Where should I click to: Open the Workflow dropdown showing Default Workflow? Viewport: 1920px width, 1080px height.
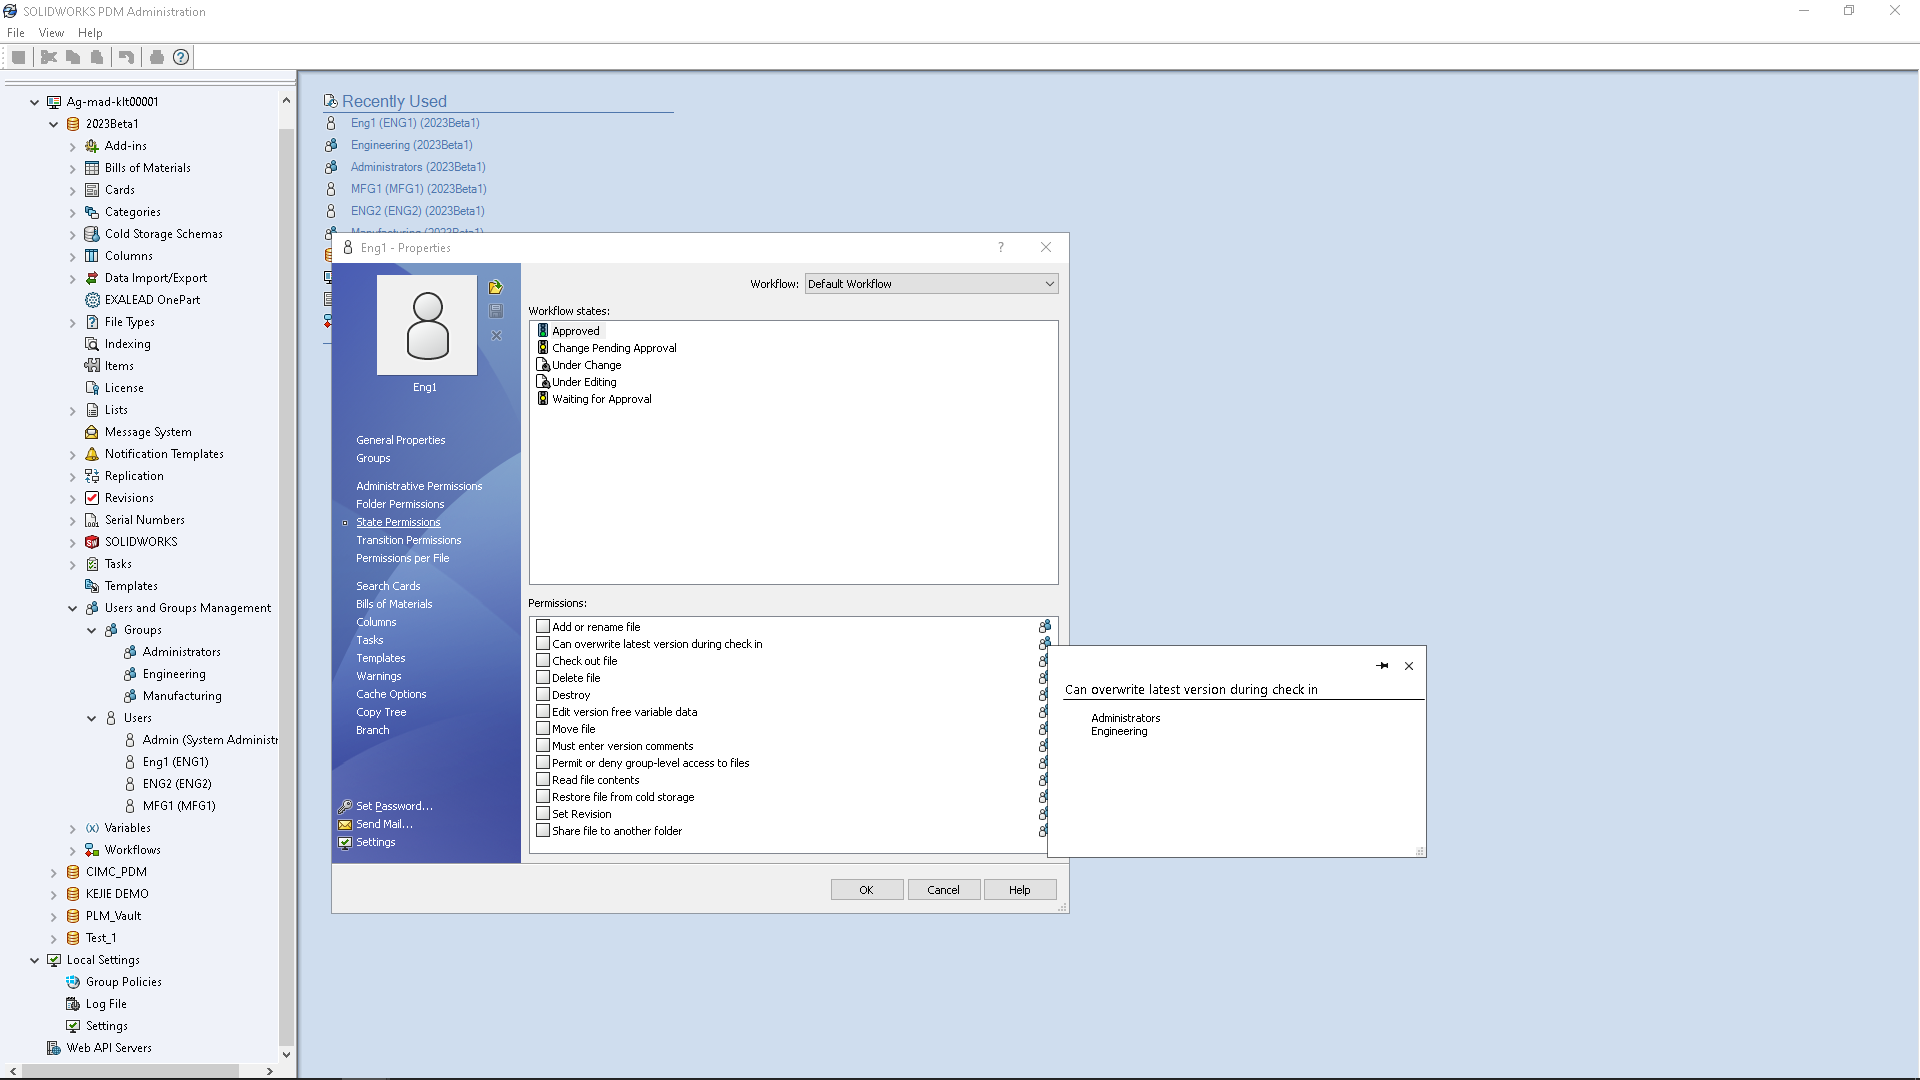(x=1048, y=283)
